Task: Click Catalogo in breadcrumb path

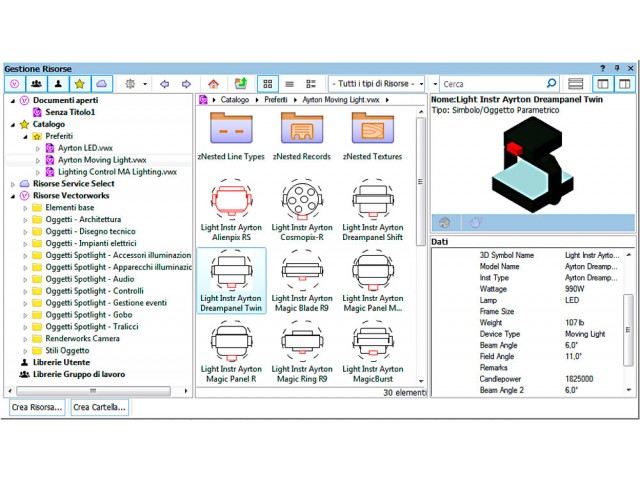Action: point(235,100)
